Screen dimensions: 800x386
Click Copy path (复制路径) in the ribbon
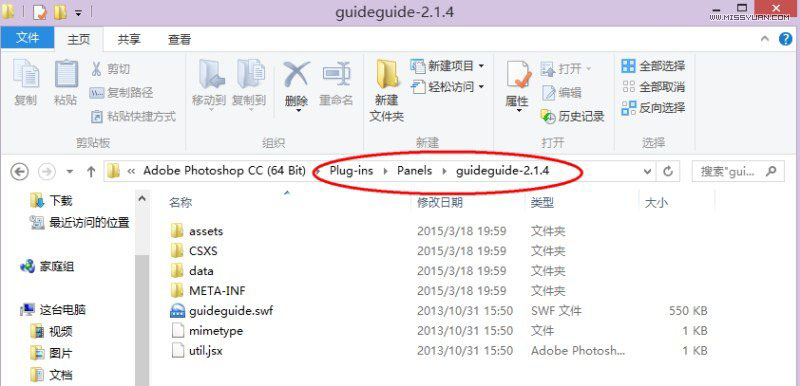[x=121, y=93]
